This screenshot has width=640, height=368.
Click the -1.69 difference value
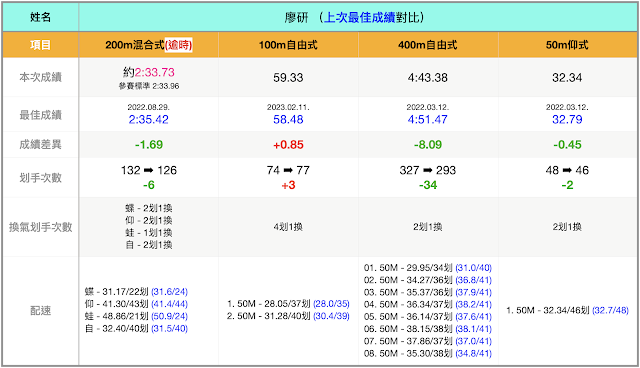coord(149,144)
